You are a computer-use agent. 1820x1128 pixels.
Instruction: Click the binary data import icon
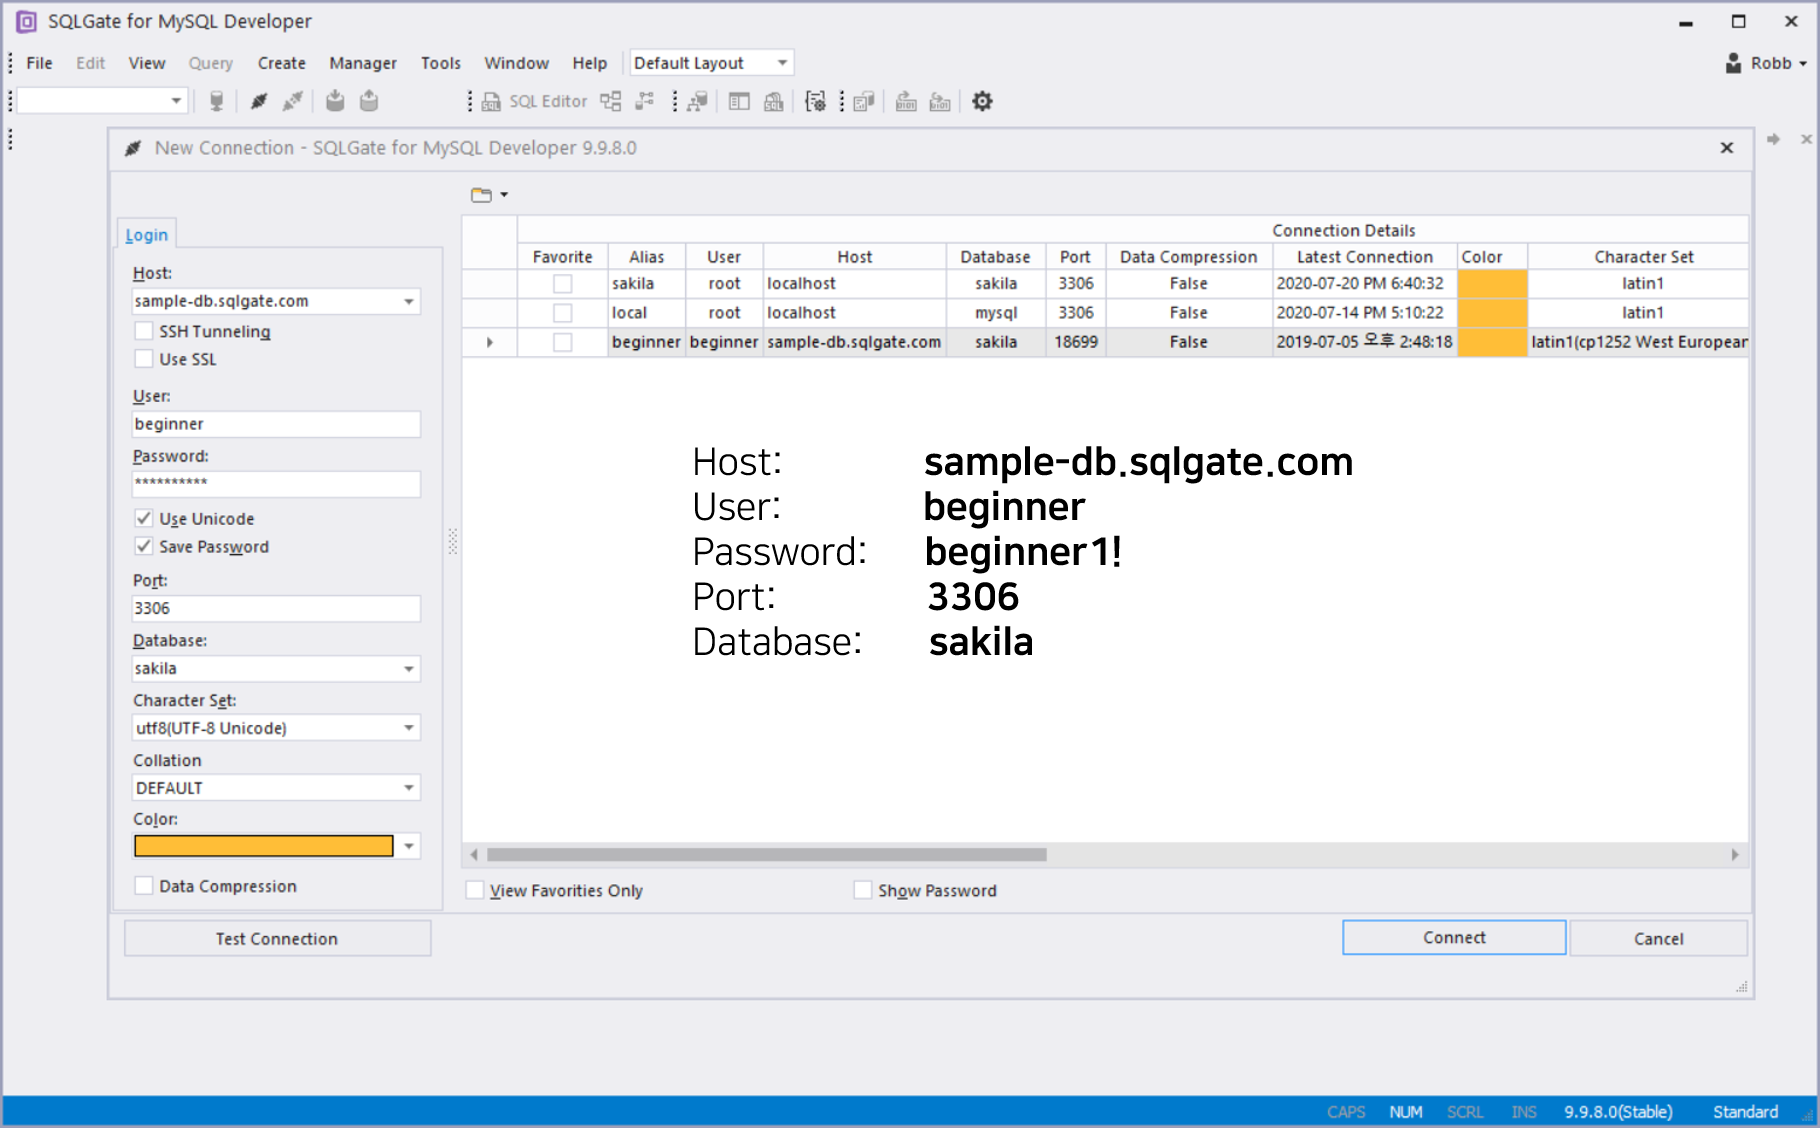tap(940, 101)
